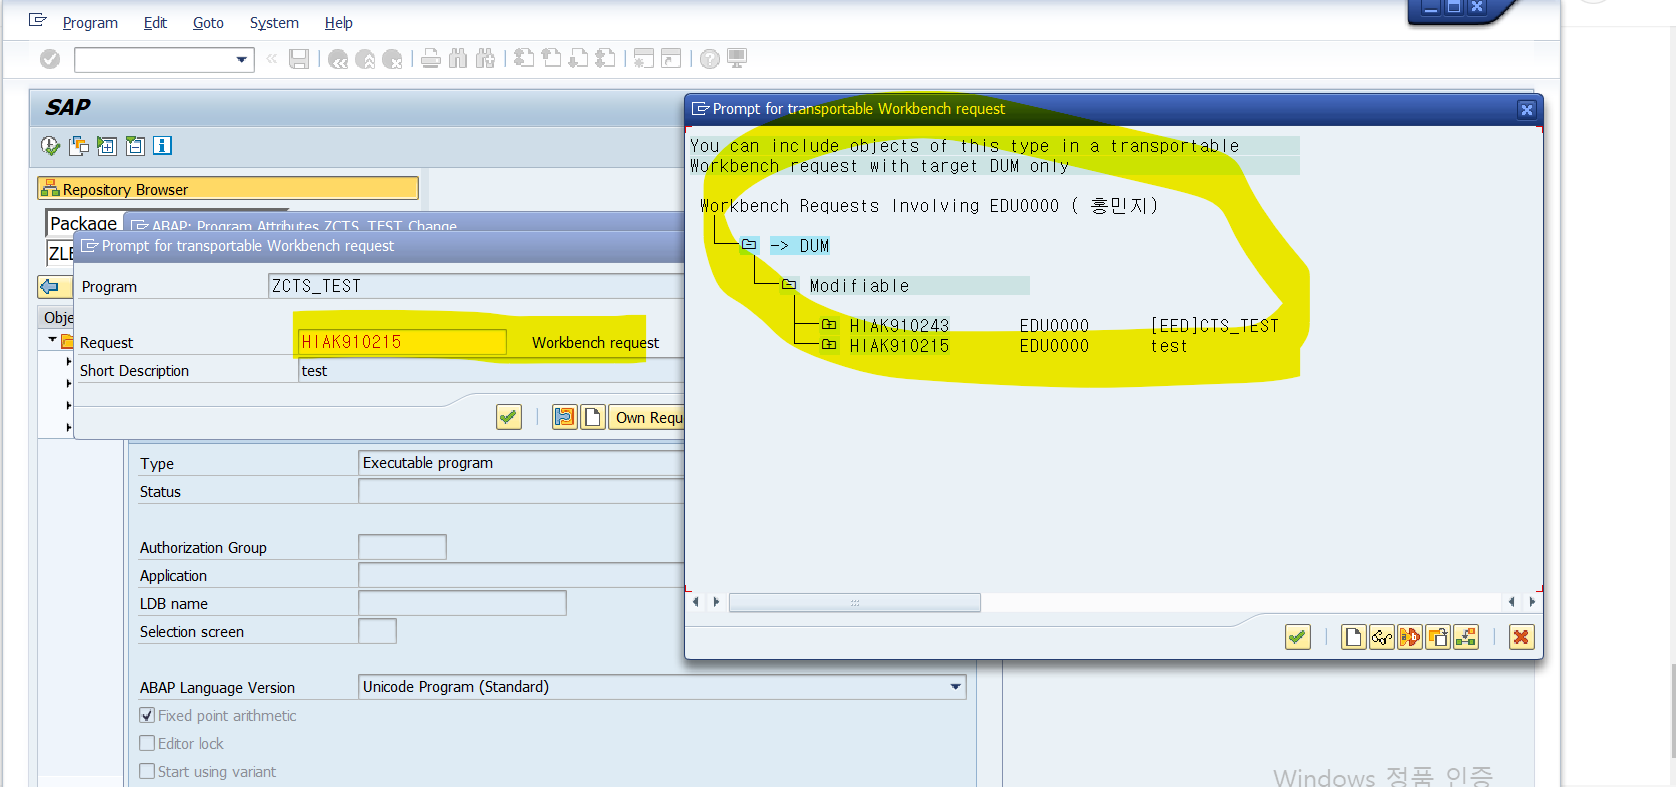Toggle the Editor lock checkbox
This screenshot has width=1676, height=787.
click(x=147, y=743)
